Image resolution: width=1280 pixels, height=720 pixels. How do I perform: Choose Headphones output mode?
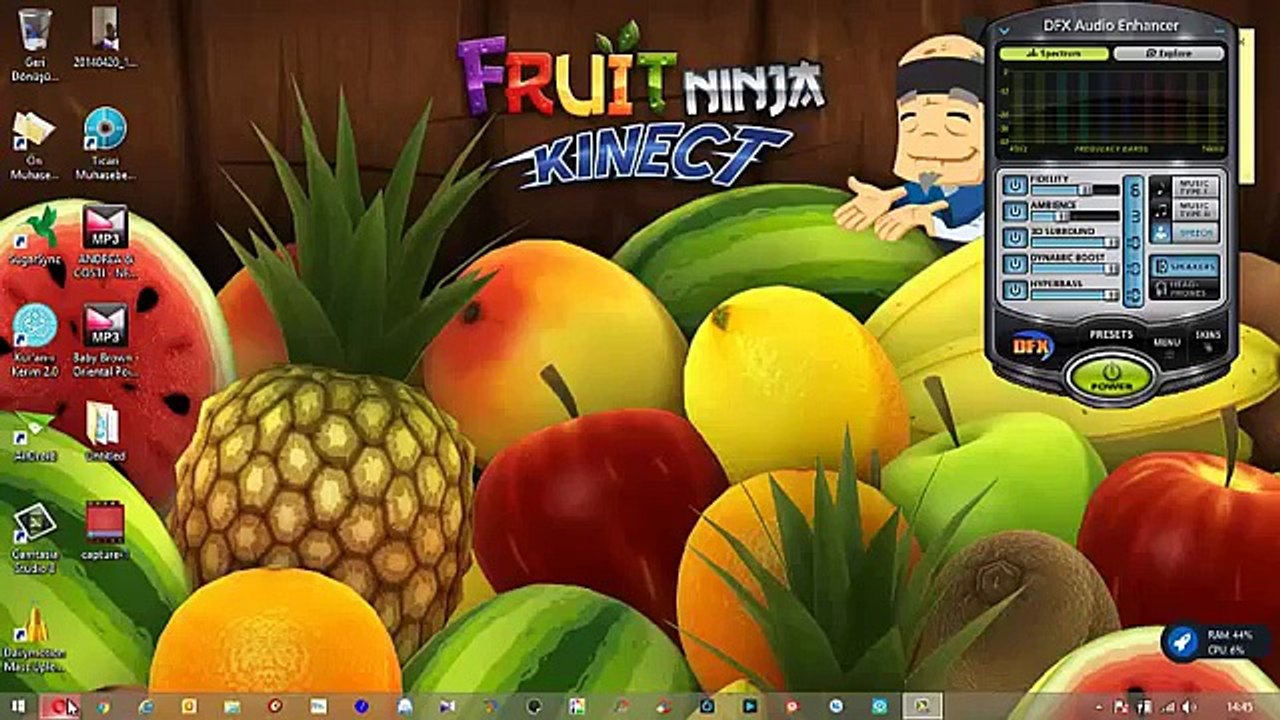click(x=1184, y=289)
